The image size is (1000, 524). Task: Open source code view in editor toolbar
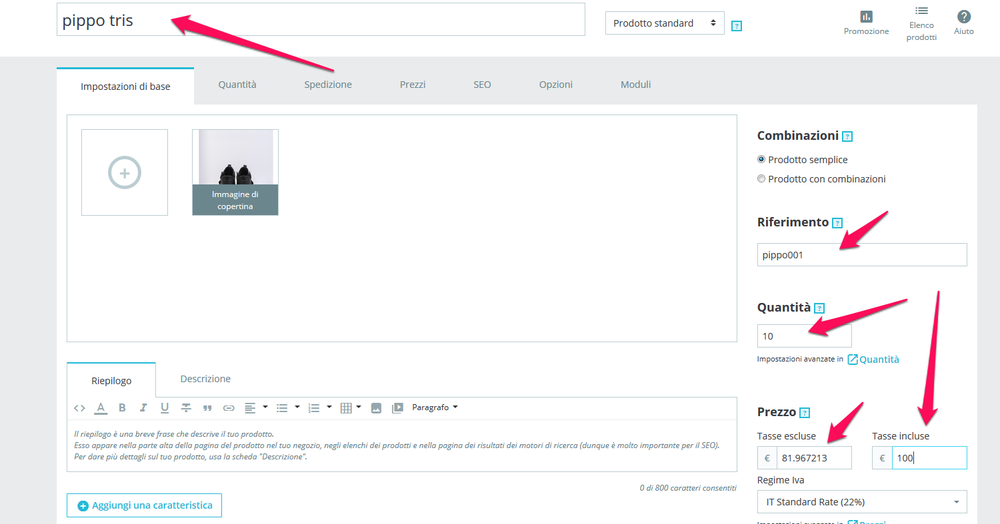[79, 408]
